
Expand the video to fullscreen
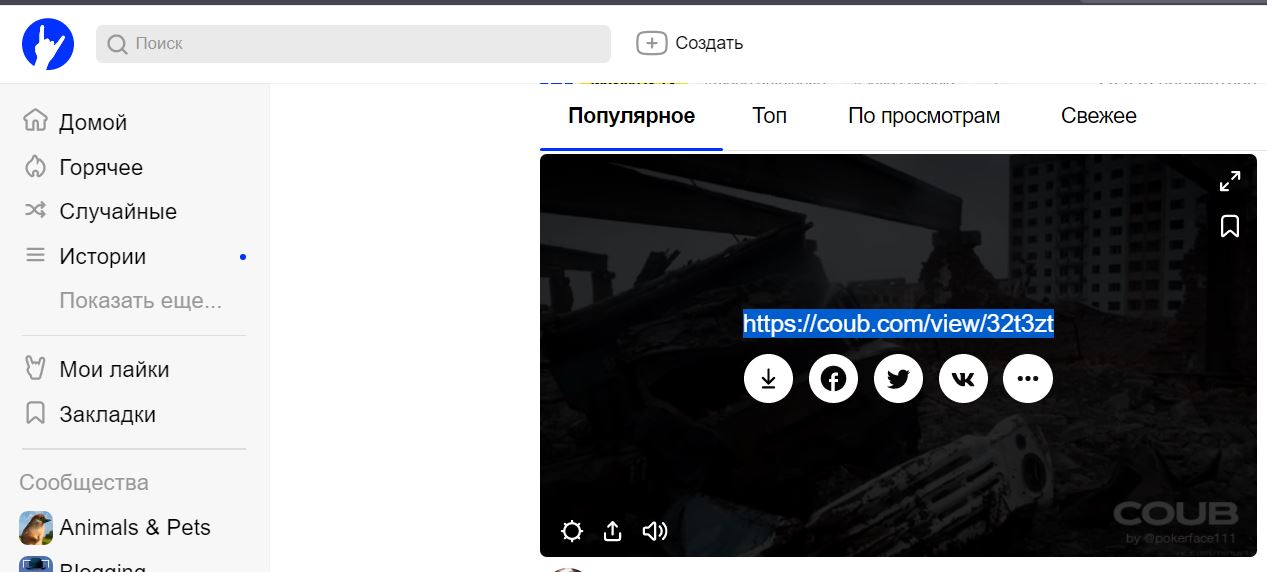pos(1230,181)
